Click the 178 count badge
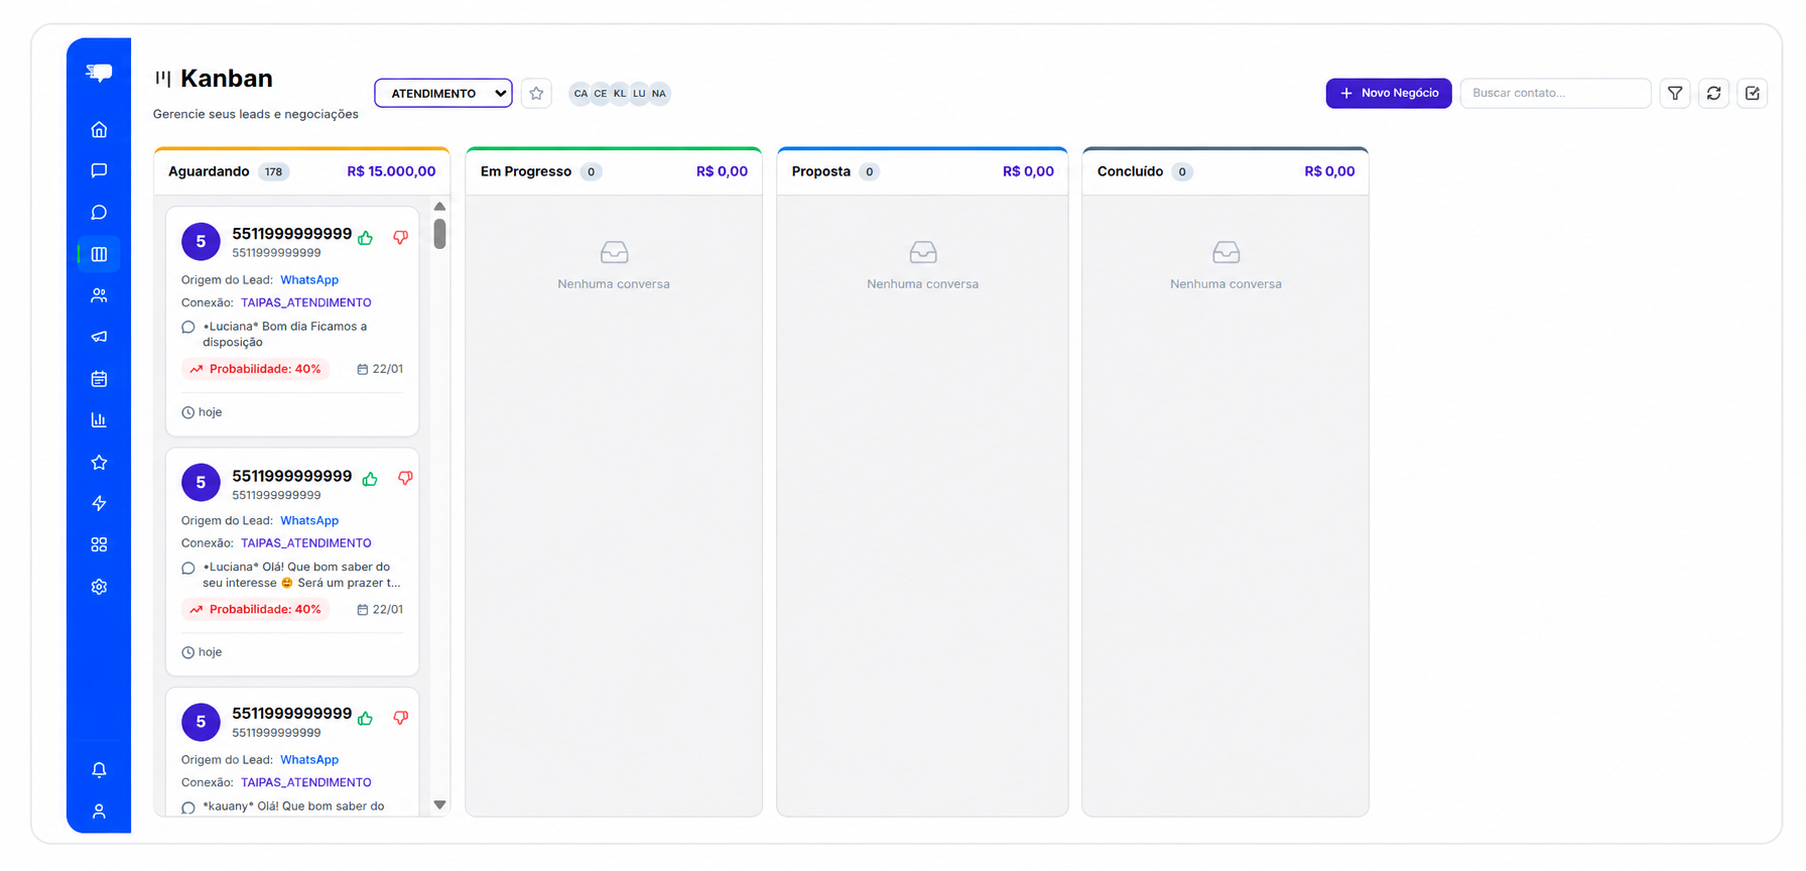The image size is (1806, 871). tap(273, 172)
